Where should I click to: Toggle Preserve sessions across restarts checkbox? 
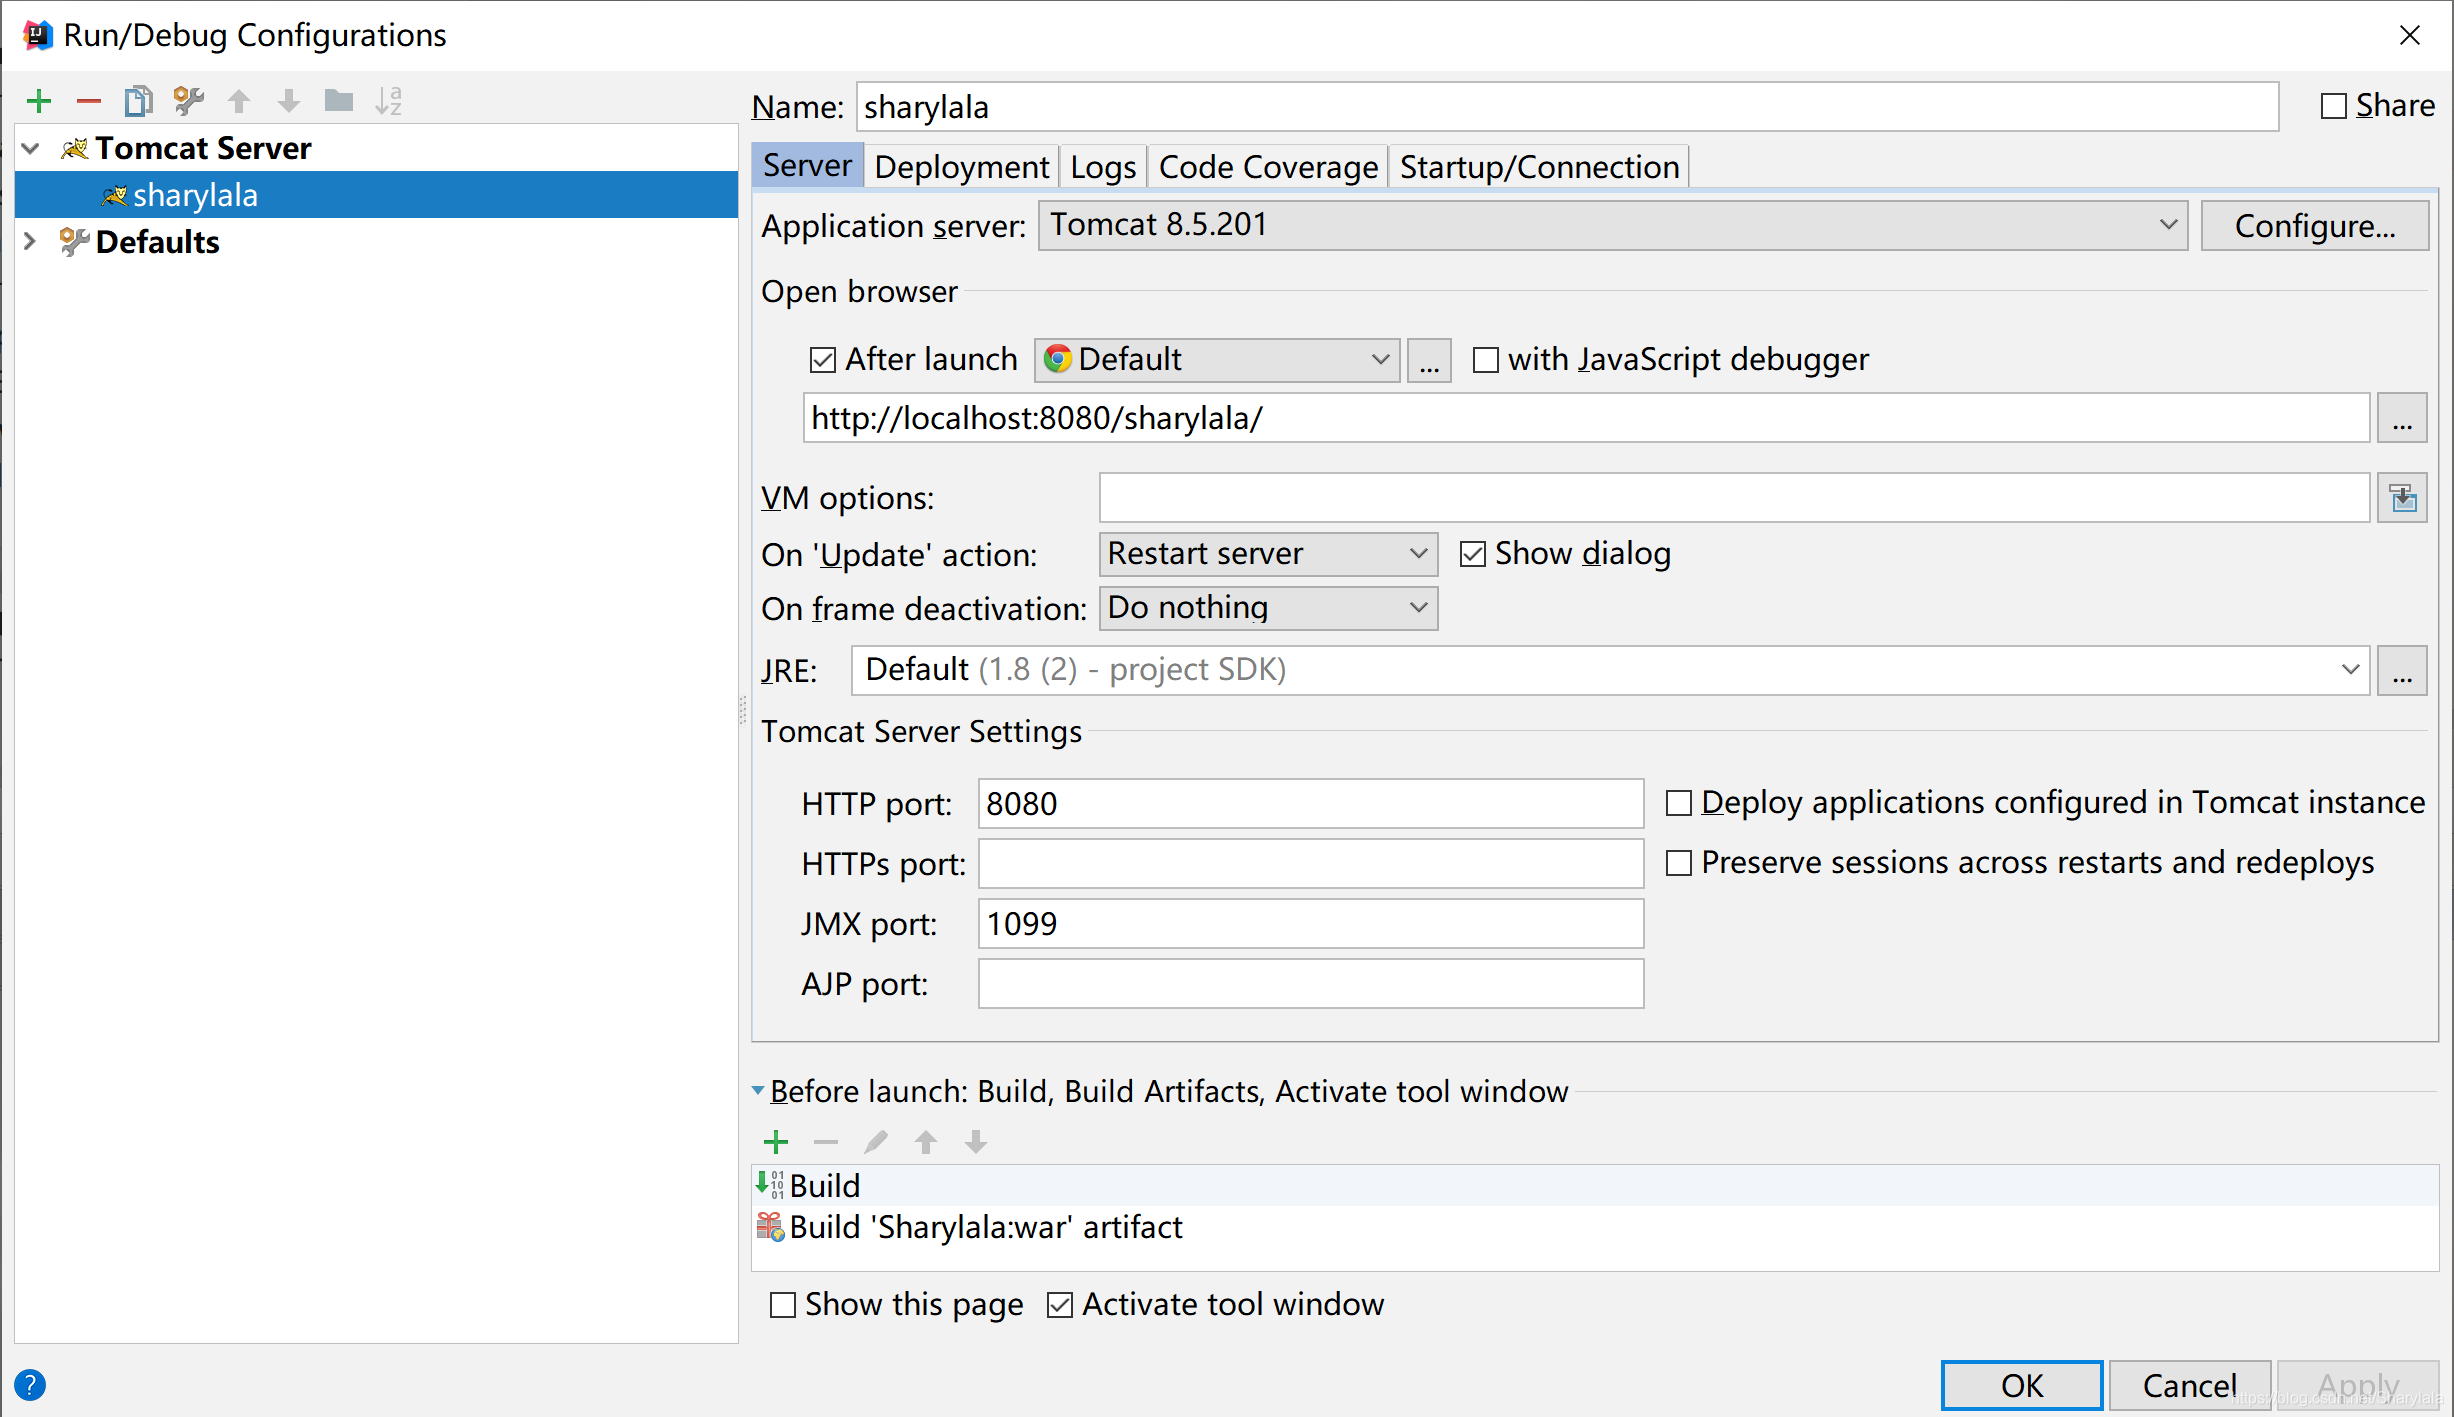[x=1679, y=863]
